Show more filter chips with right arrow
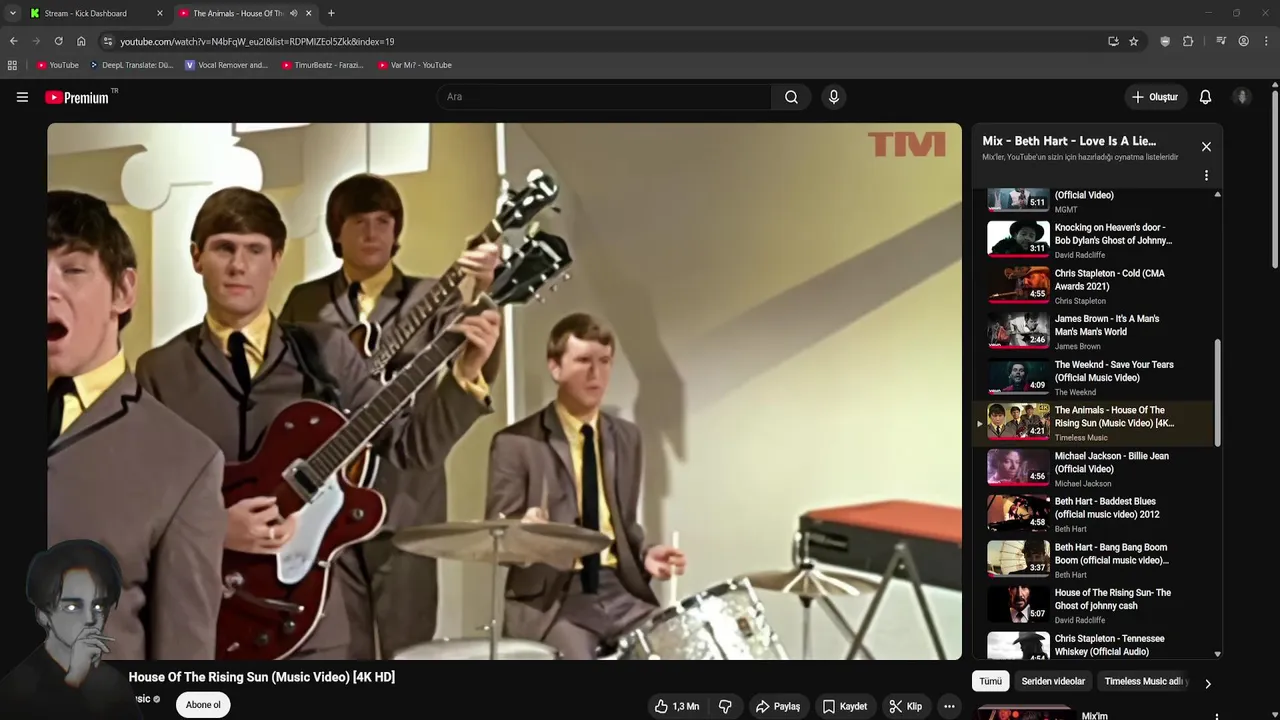1280x720 pixels. (x=1207, y=684)
